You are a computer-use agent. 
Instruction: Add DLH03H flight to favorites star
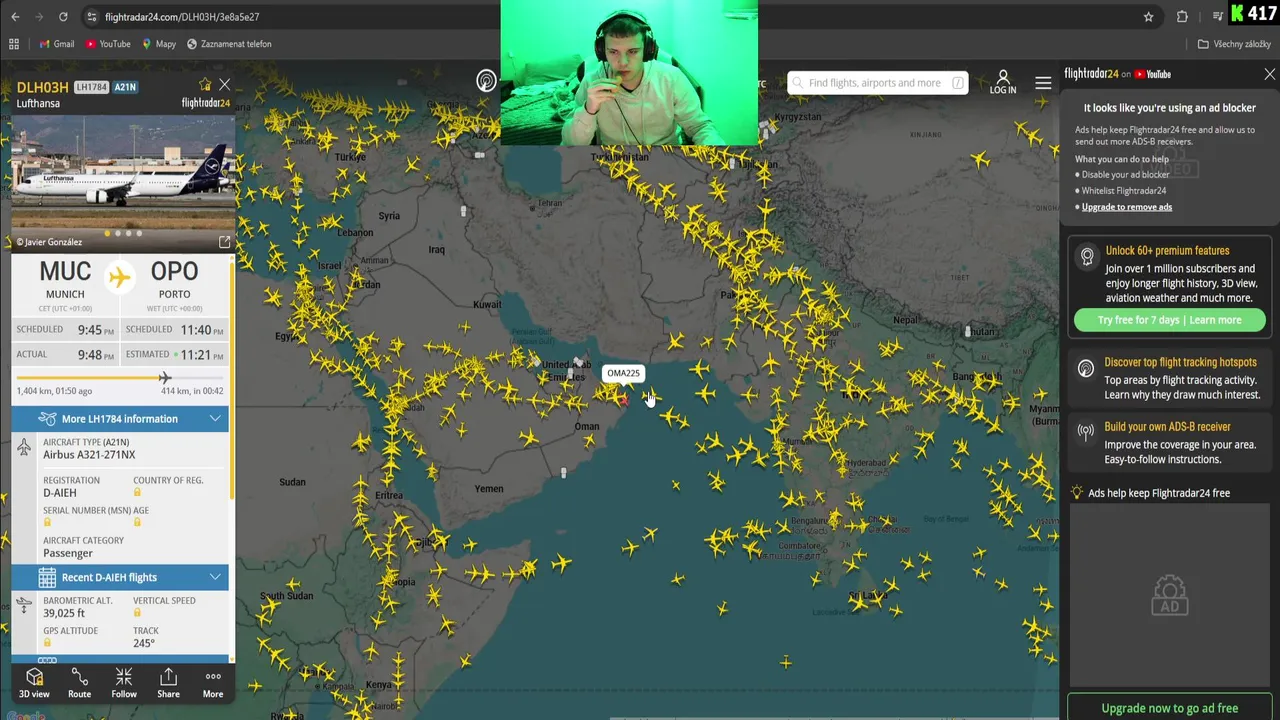click(x=205, y=85)
